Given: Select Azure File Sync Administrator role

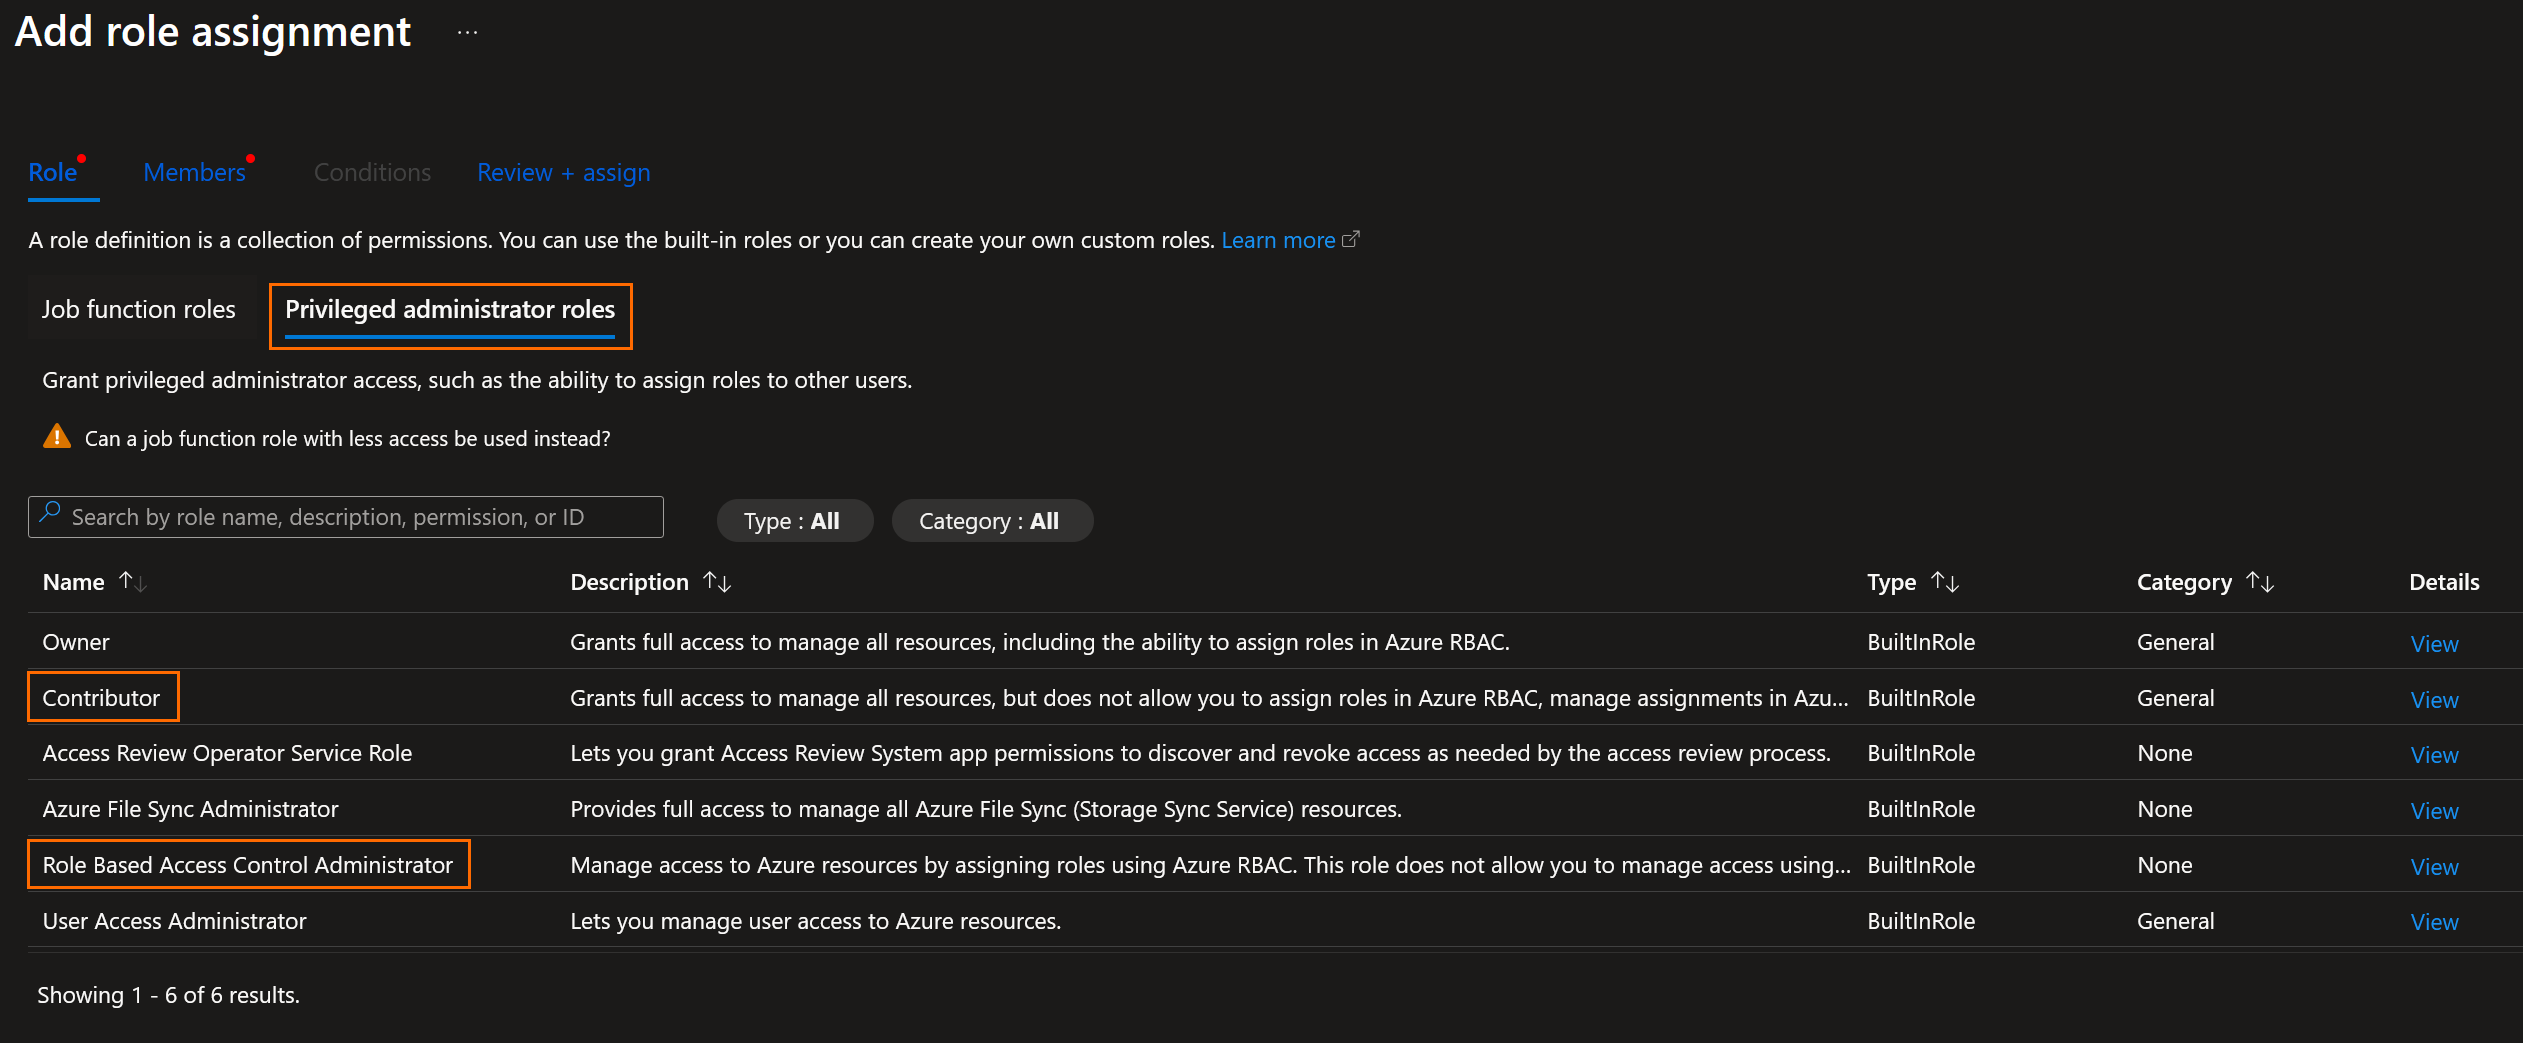Looking at the screenshot, I should (x=190, y=809).
